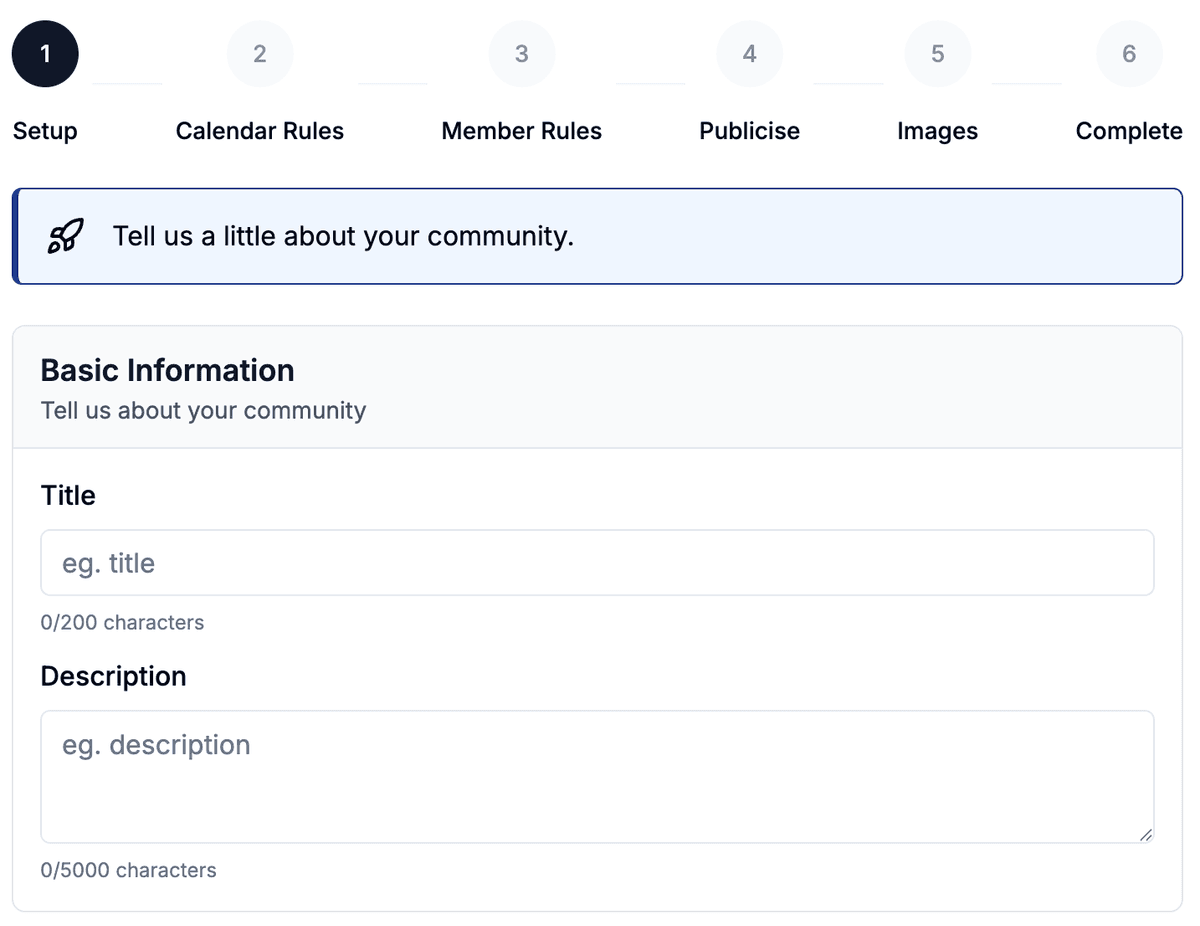Click the Basic Information heading

(168, 370)
